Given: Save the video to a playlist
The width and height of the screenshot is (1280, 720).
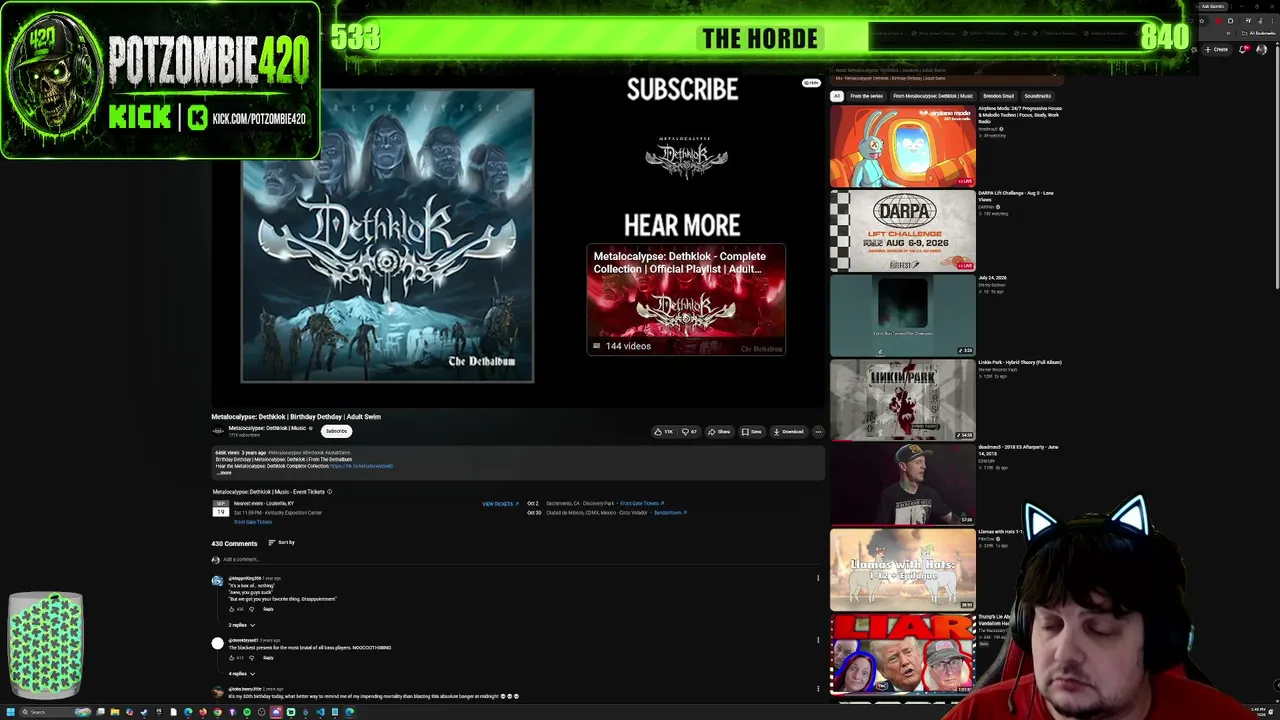Looking at the screenshot, I should point(751,432).
